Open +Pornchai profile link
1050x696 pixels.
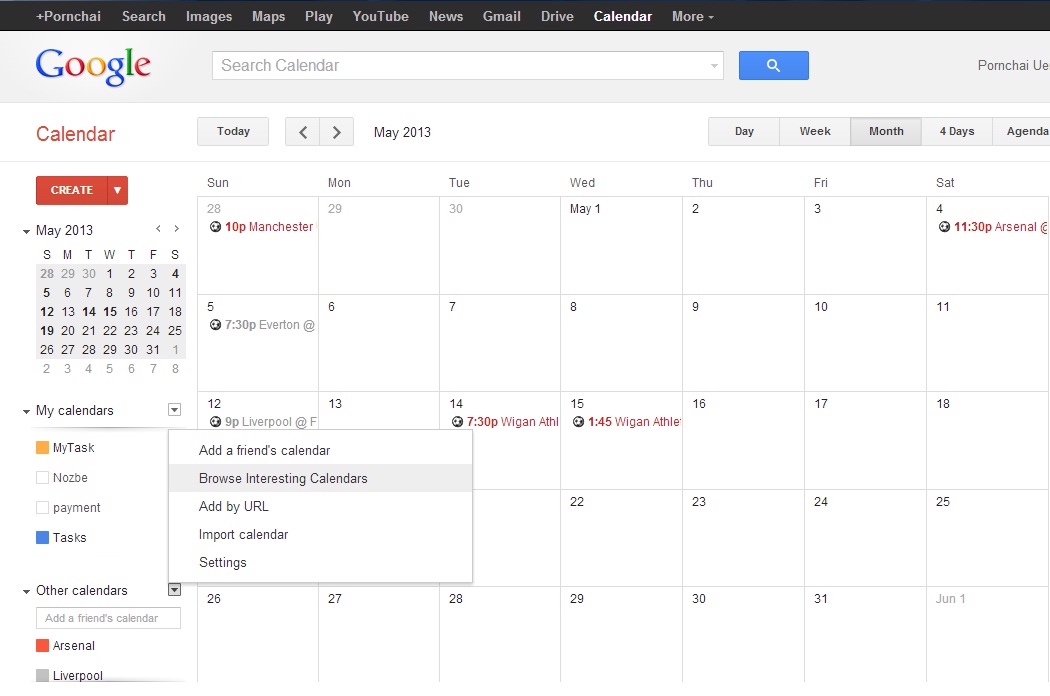pos(68,16)
